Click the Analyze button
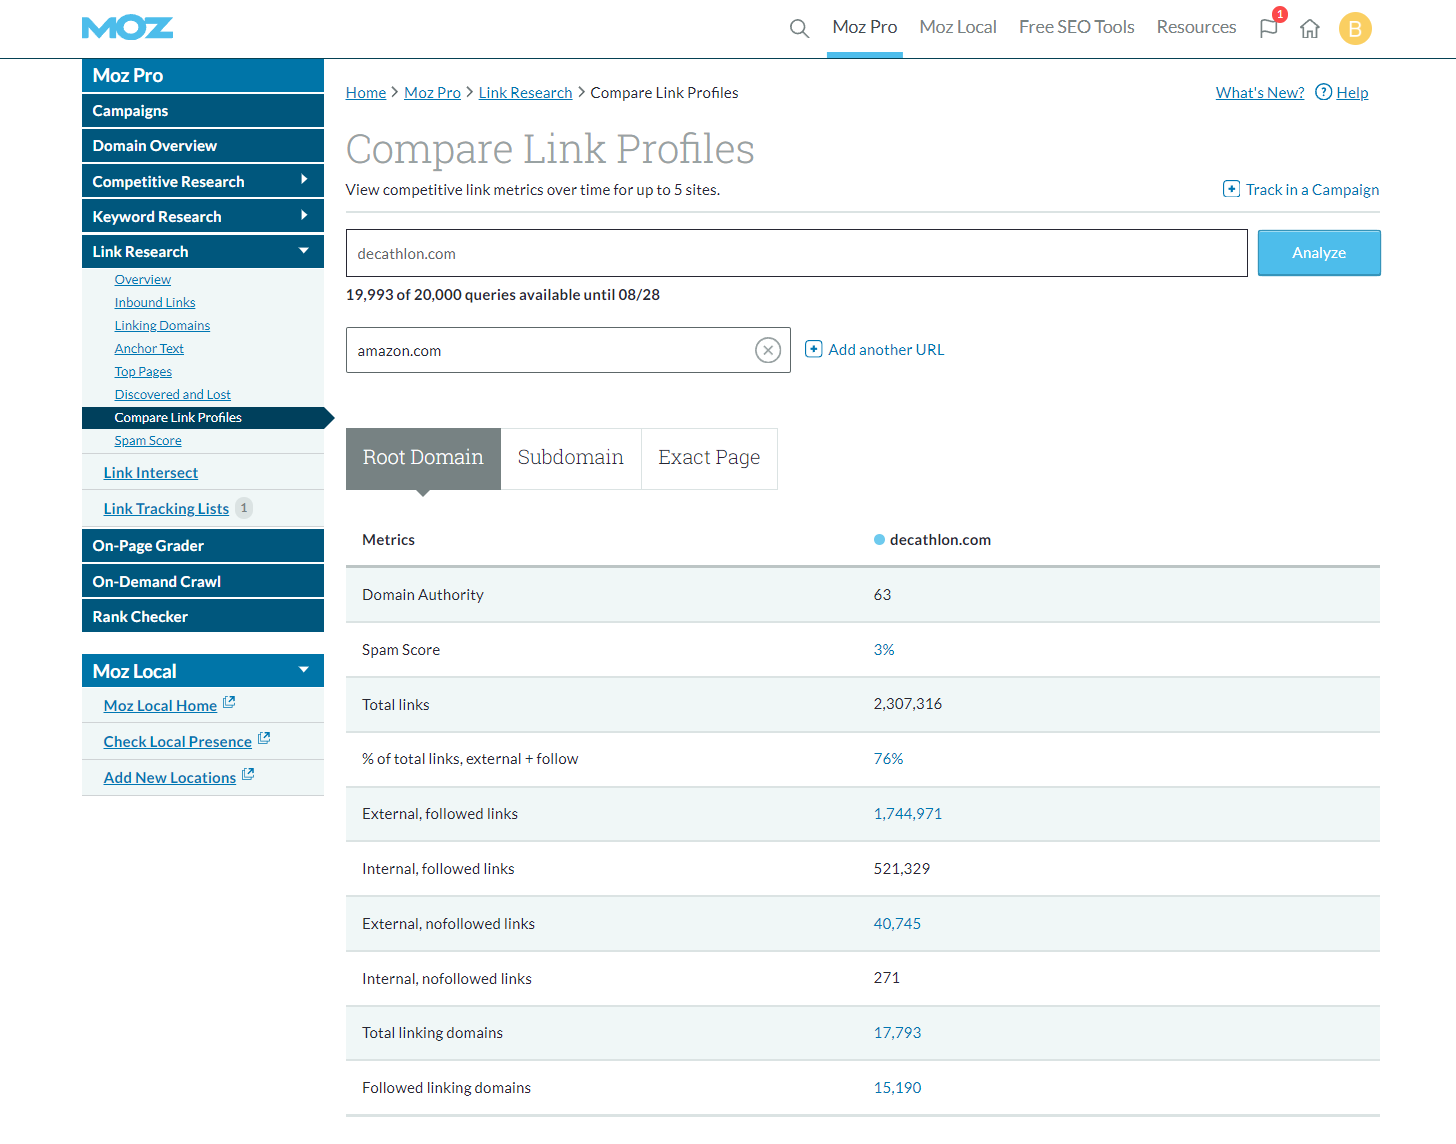 pyautogui.click(x=1319, y=253)
